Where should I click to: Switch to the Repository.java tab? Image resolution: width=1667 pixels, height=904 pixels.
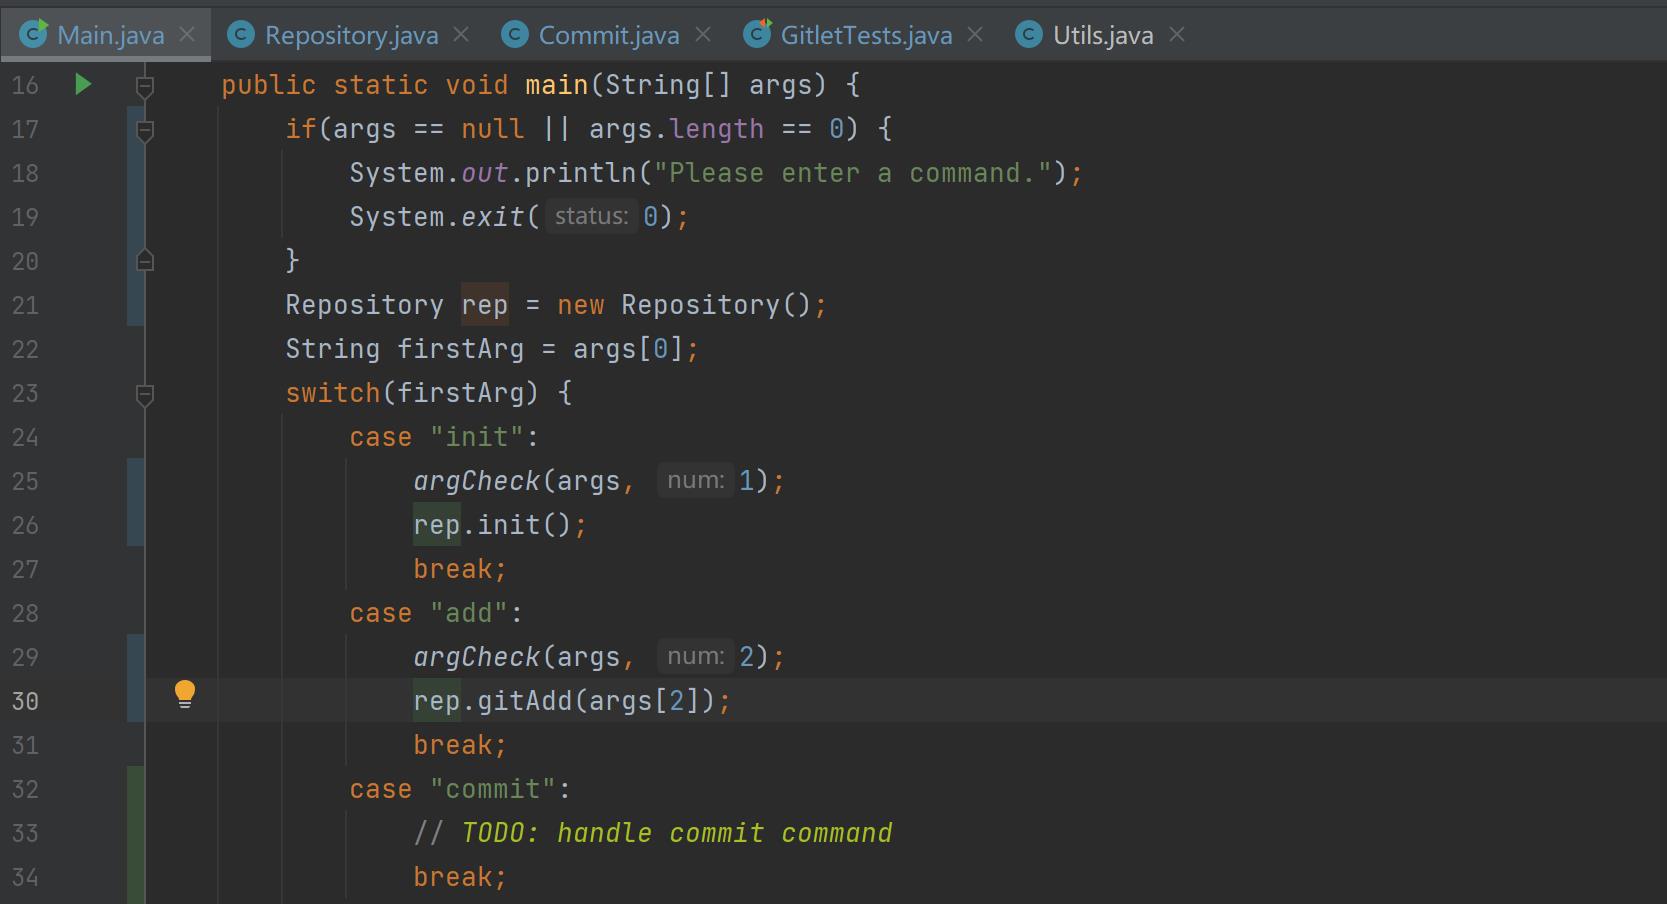click(351, 35)
